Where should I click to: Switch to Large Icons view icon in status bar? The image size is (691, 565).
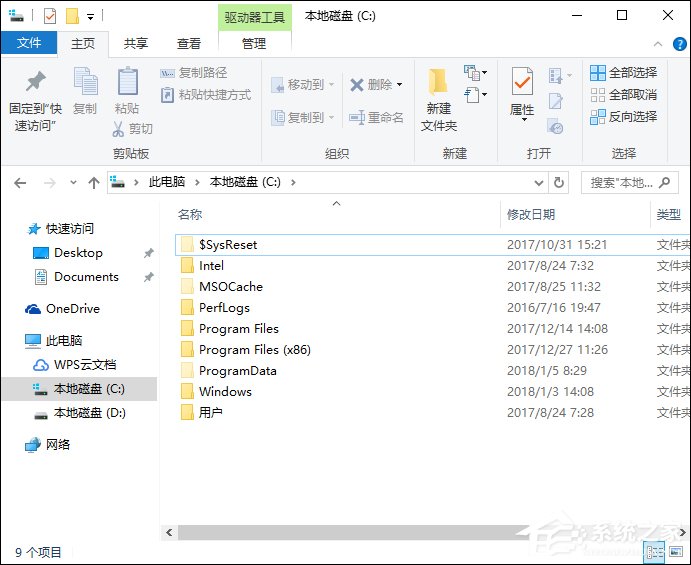click(676, 552)
